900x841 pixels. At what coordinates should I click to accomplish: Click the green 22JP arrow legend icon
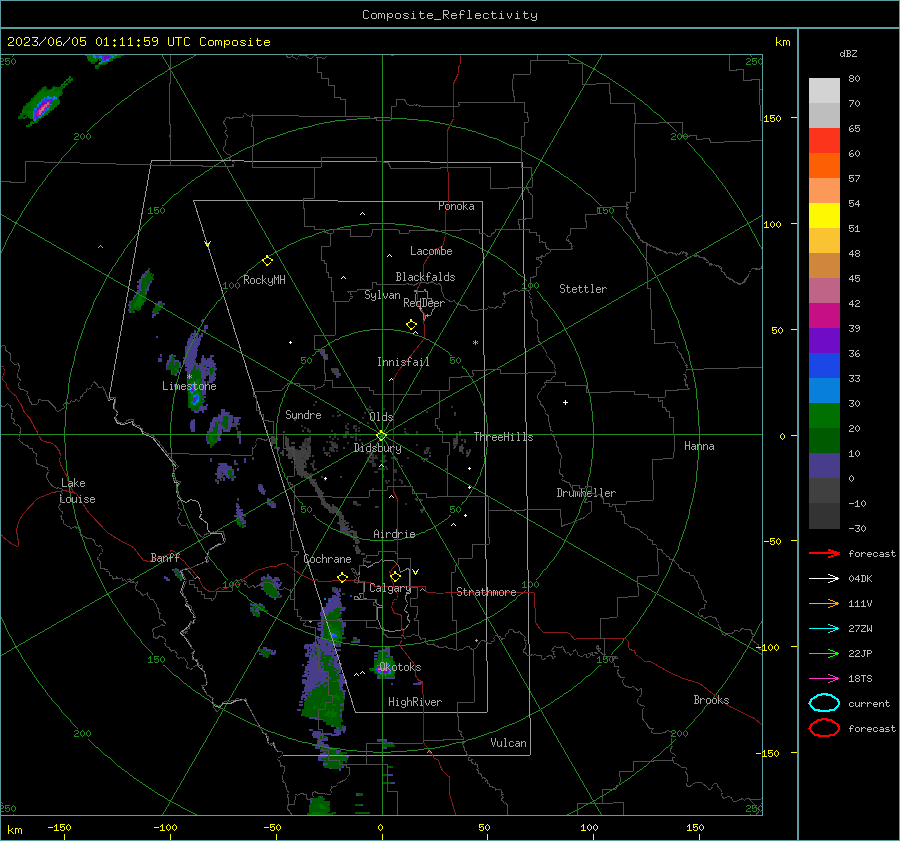[824, 653]
